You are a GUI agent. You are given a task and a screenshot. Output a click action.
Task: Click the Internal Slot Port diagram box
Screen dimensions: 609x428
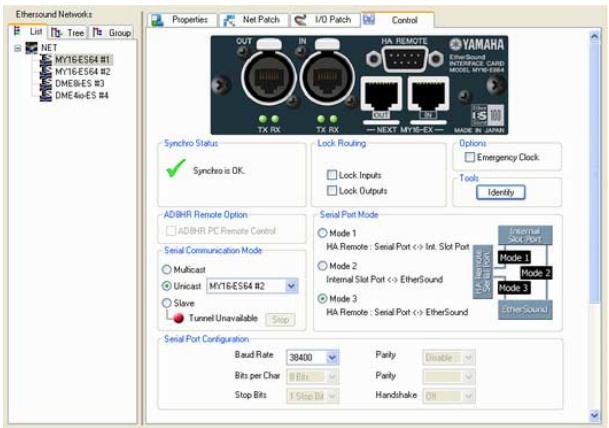[525, 235]
